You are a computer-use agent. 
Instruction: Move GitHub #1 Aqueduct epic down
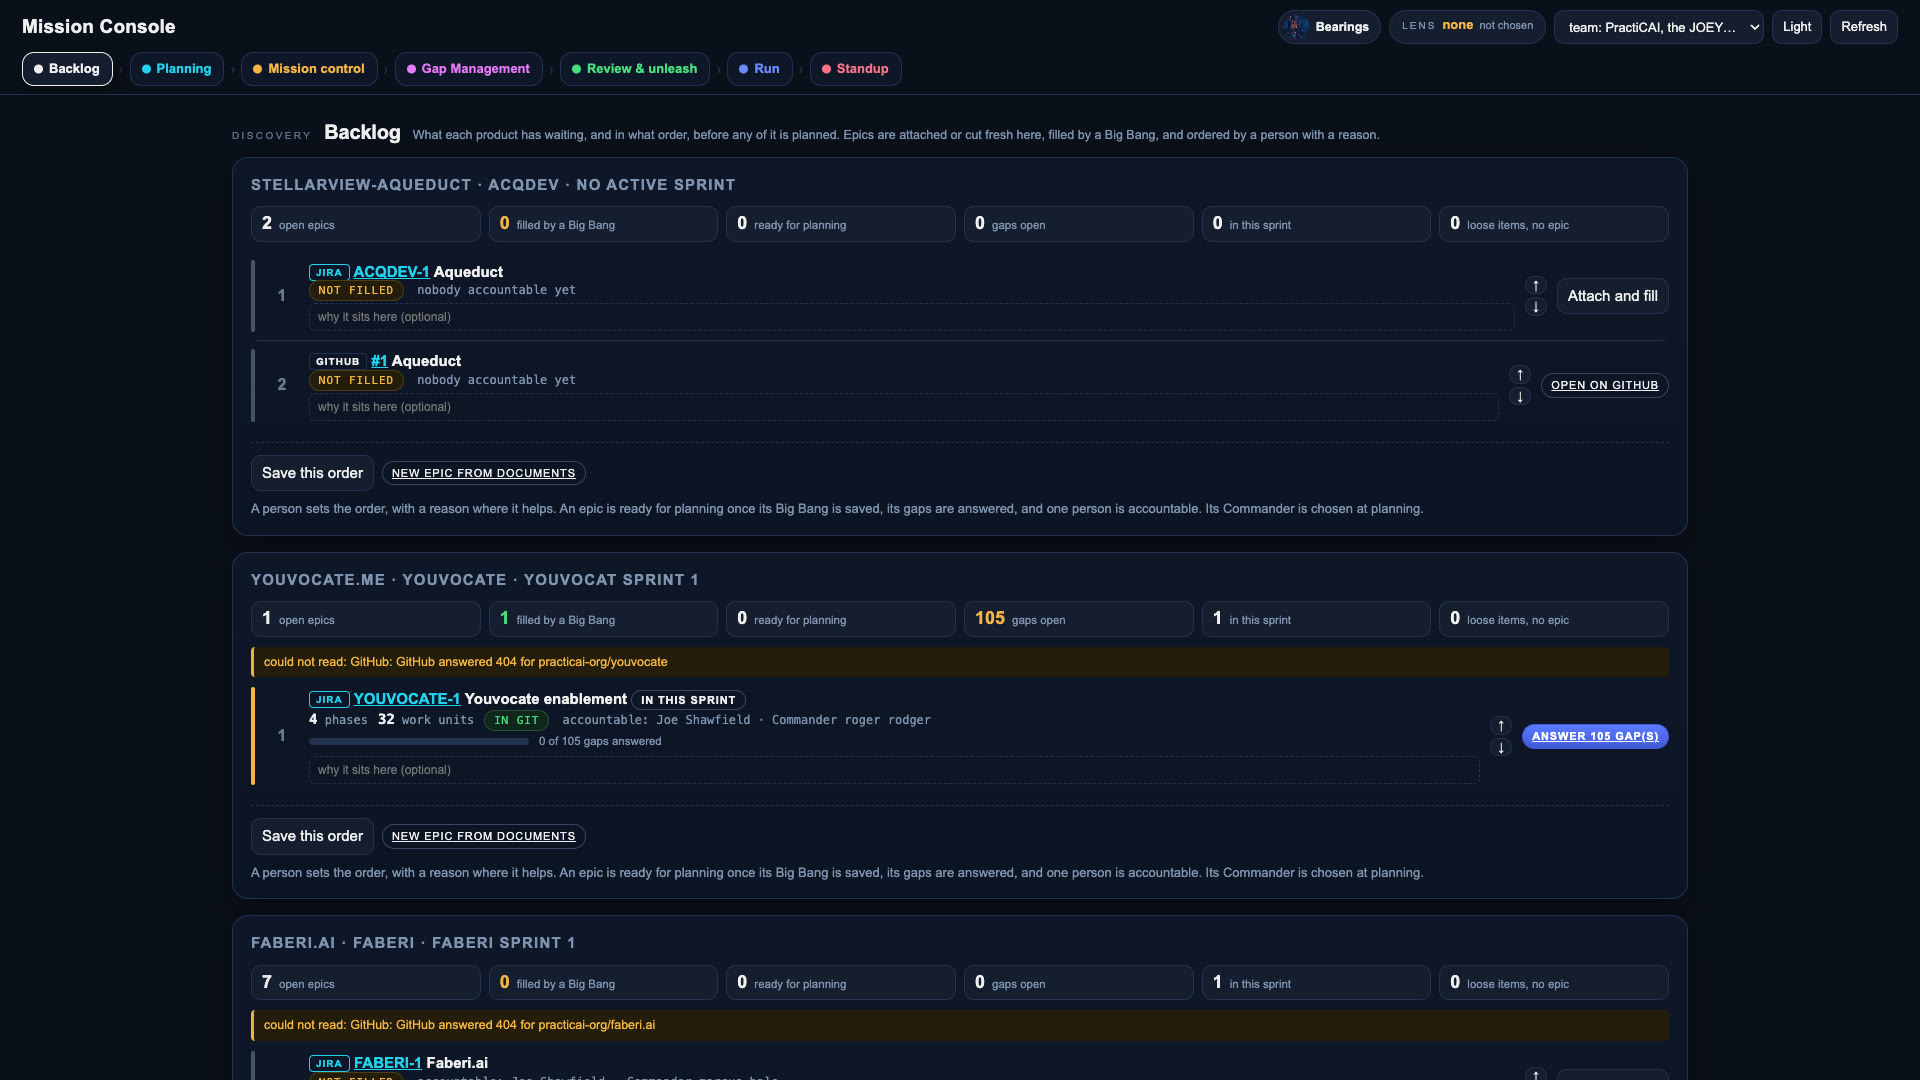click(1520, 397)
